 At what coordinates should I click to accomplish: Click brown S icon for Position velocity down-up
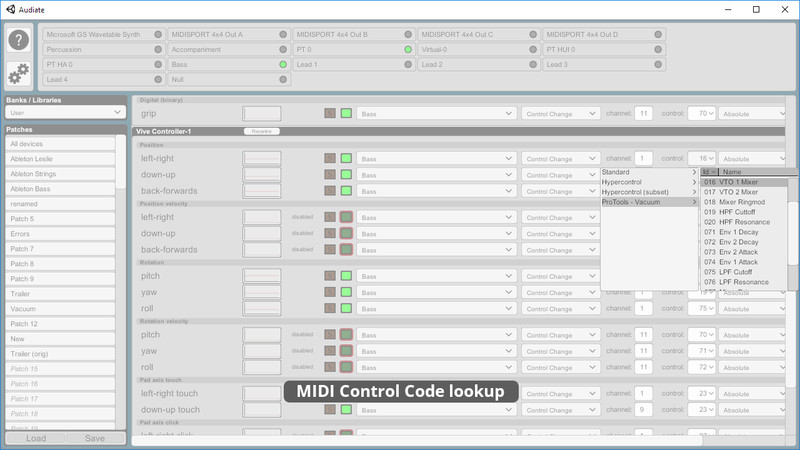point(330,233)
